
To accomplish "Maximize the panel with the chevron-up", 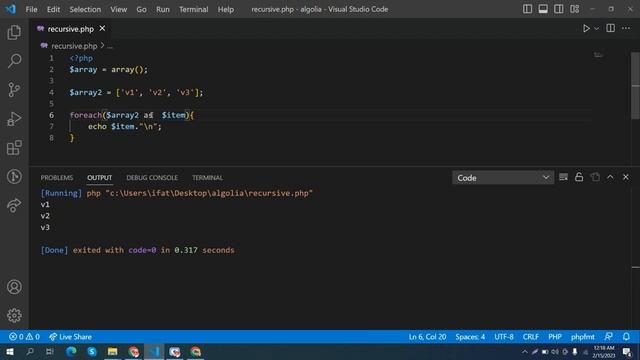I will click(x=610, y=177).
